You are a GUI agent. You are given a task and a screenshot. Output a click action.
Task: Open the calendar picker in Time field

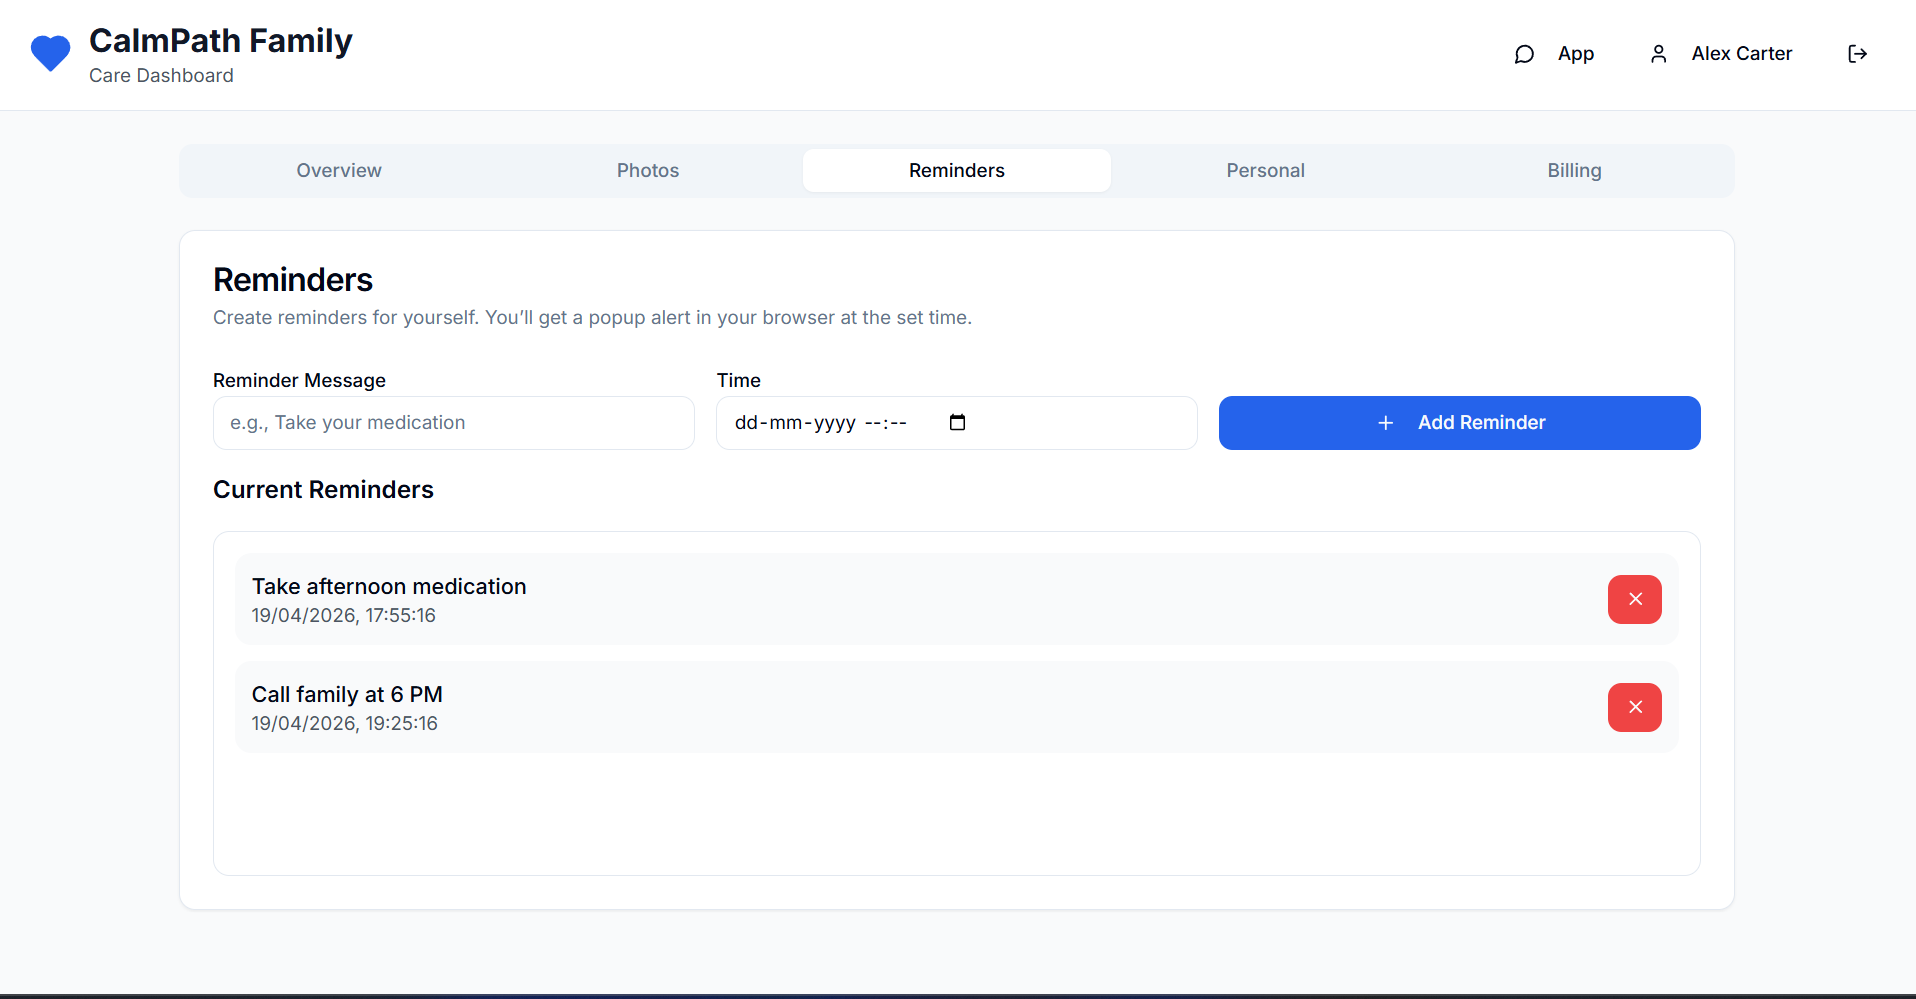pyautogui.click(x=957, y=423)
